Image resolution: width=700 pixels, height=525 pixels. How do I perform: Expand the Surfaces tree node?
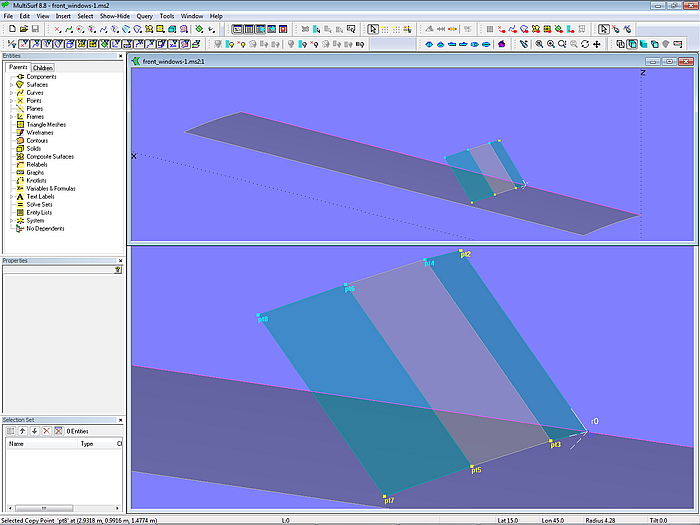pos(11,85)
